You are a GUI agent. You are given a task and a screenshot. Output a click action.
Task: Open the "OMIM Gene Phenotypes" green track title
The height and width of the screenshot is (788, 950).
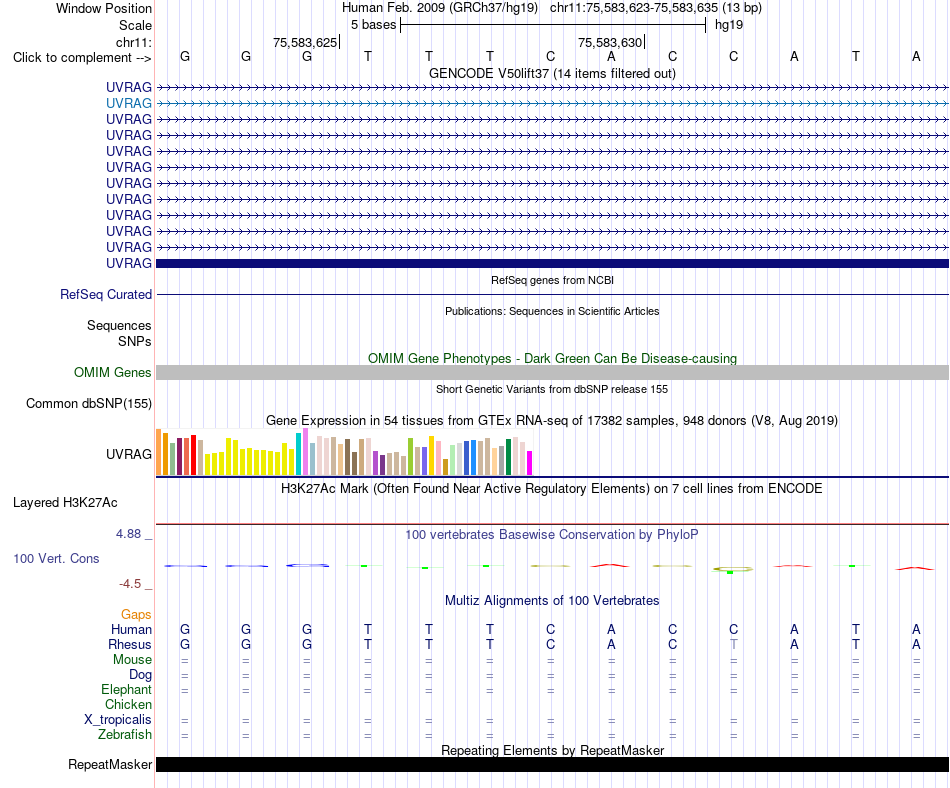click(x=552, y=359)
